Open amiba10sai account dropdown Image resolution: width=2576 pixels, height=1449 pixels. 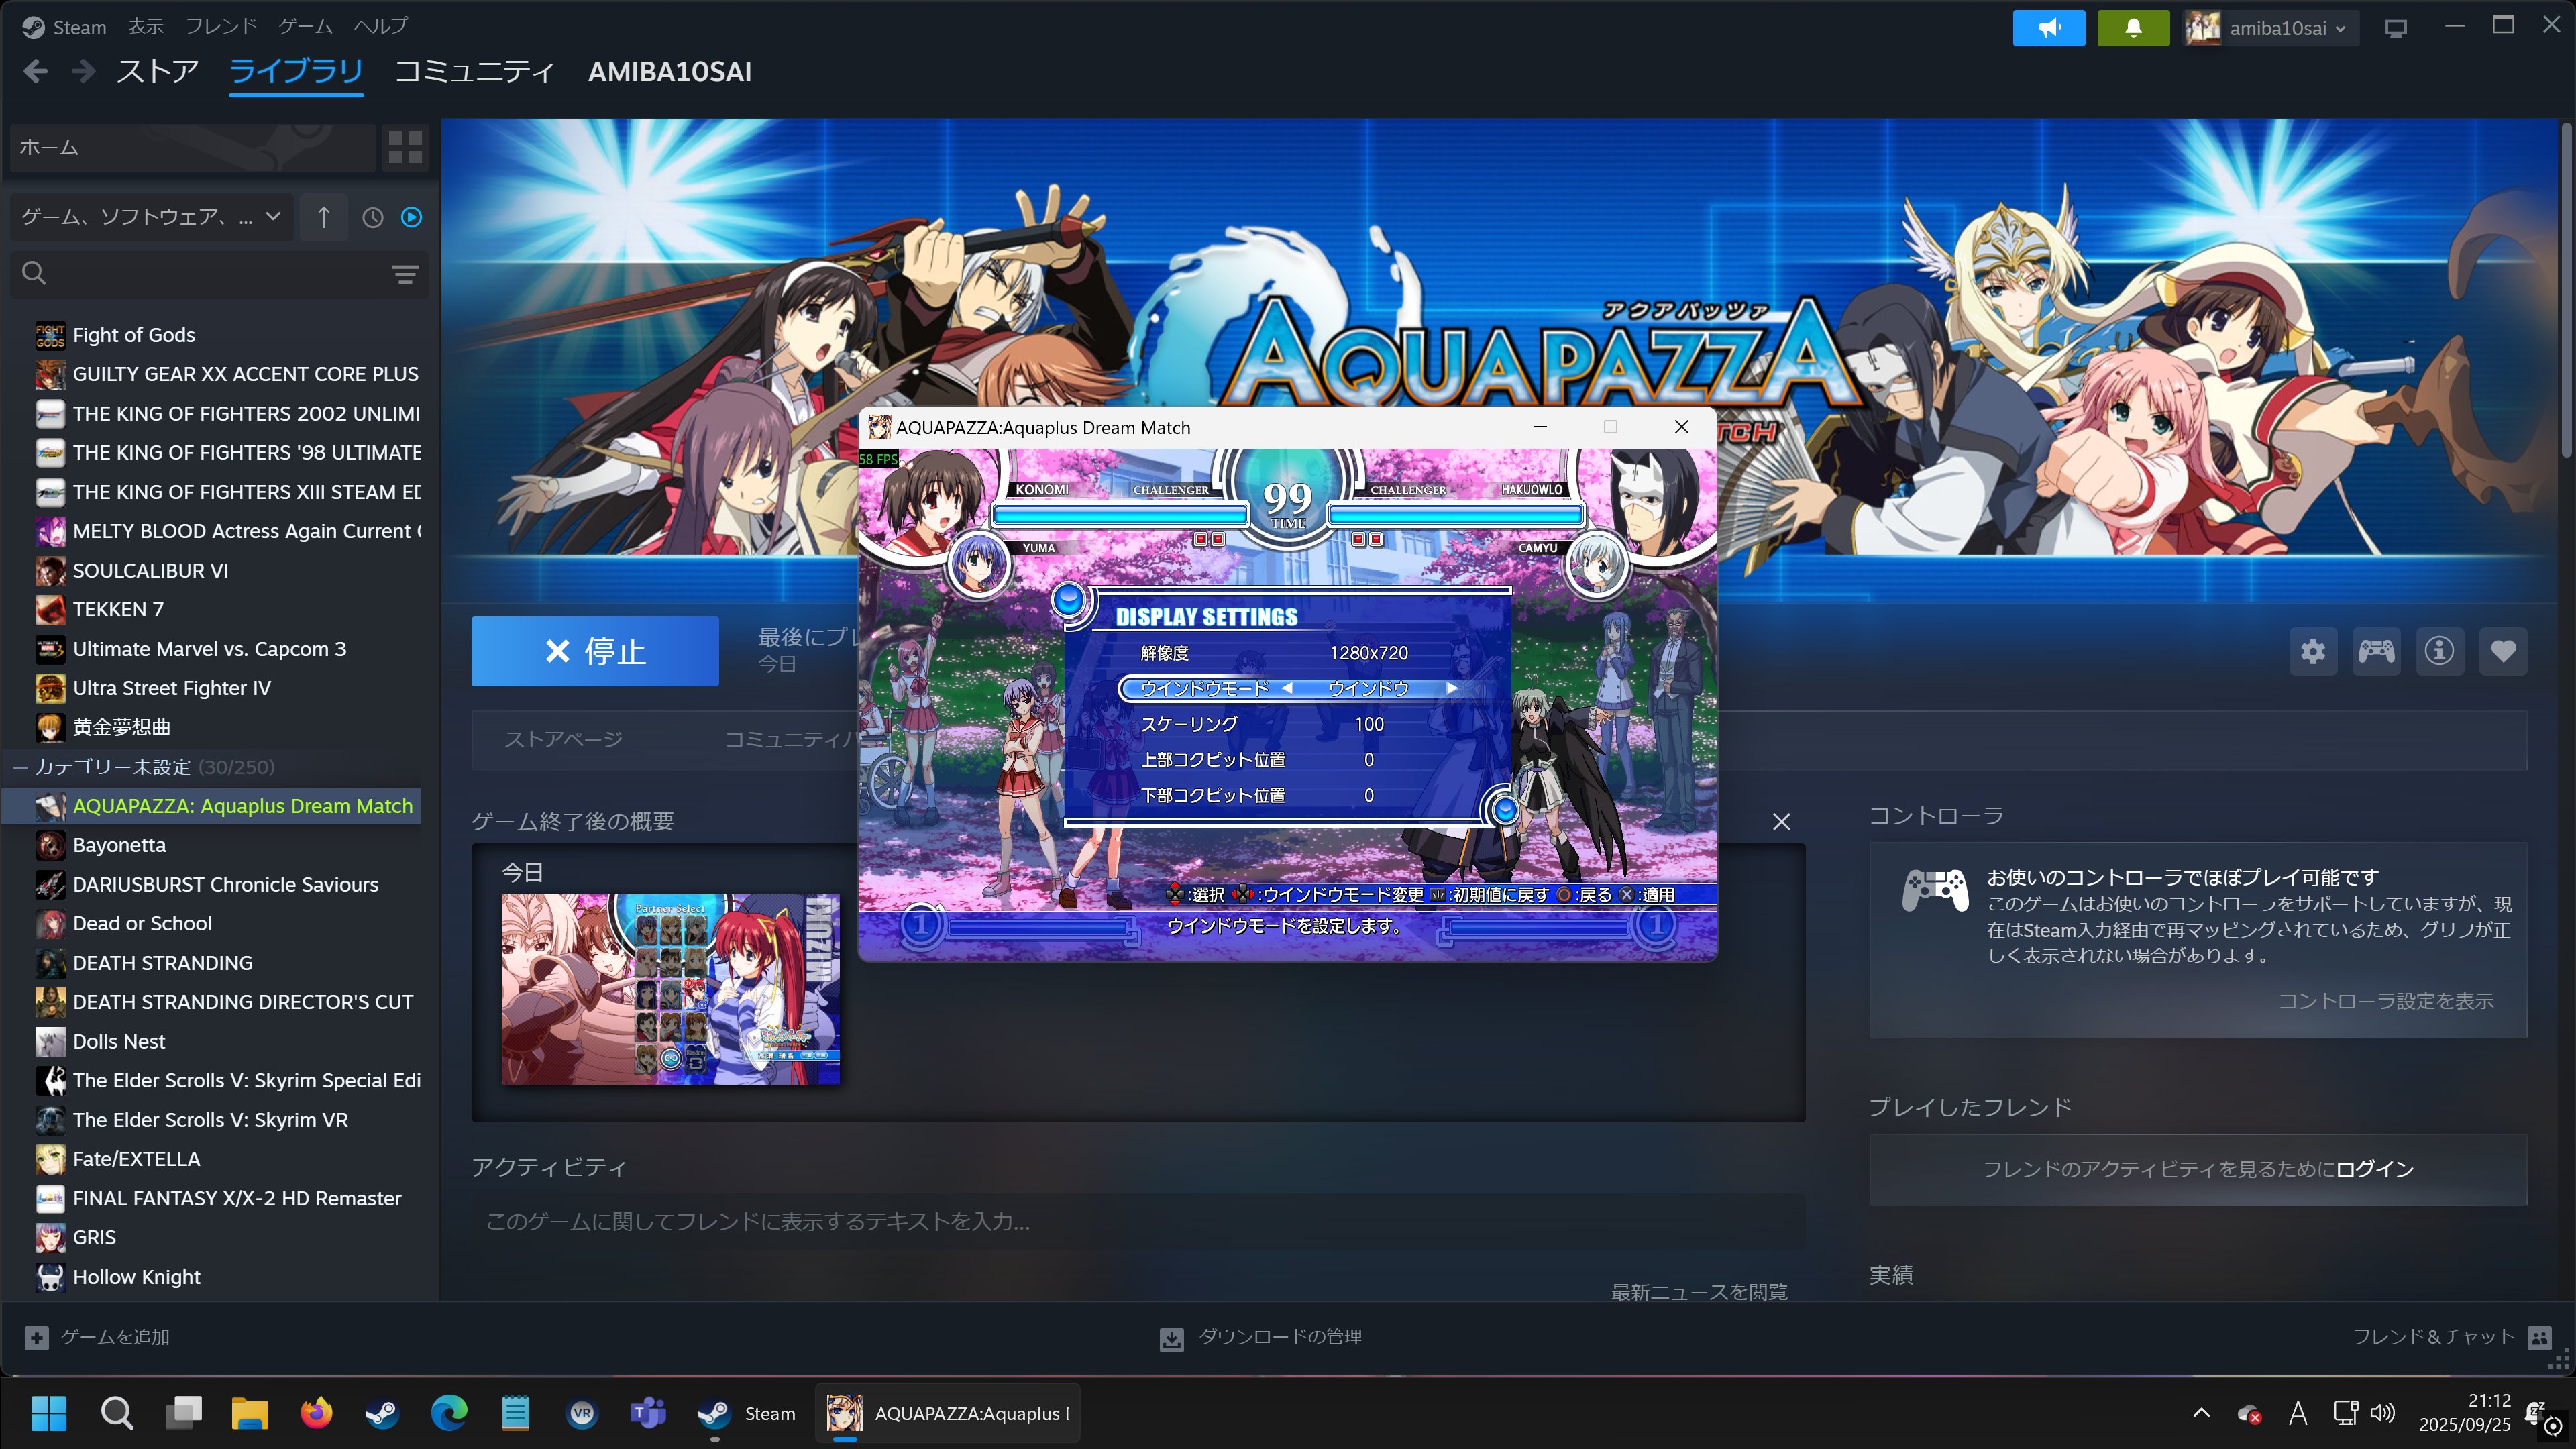2270,28
